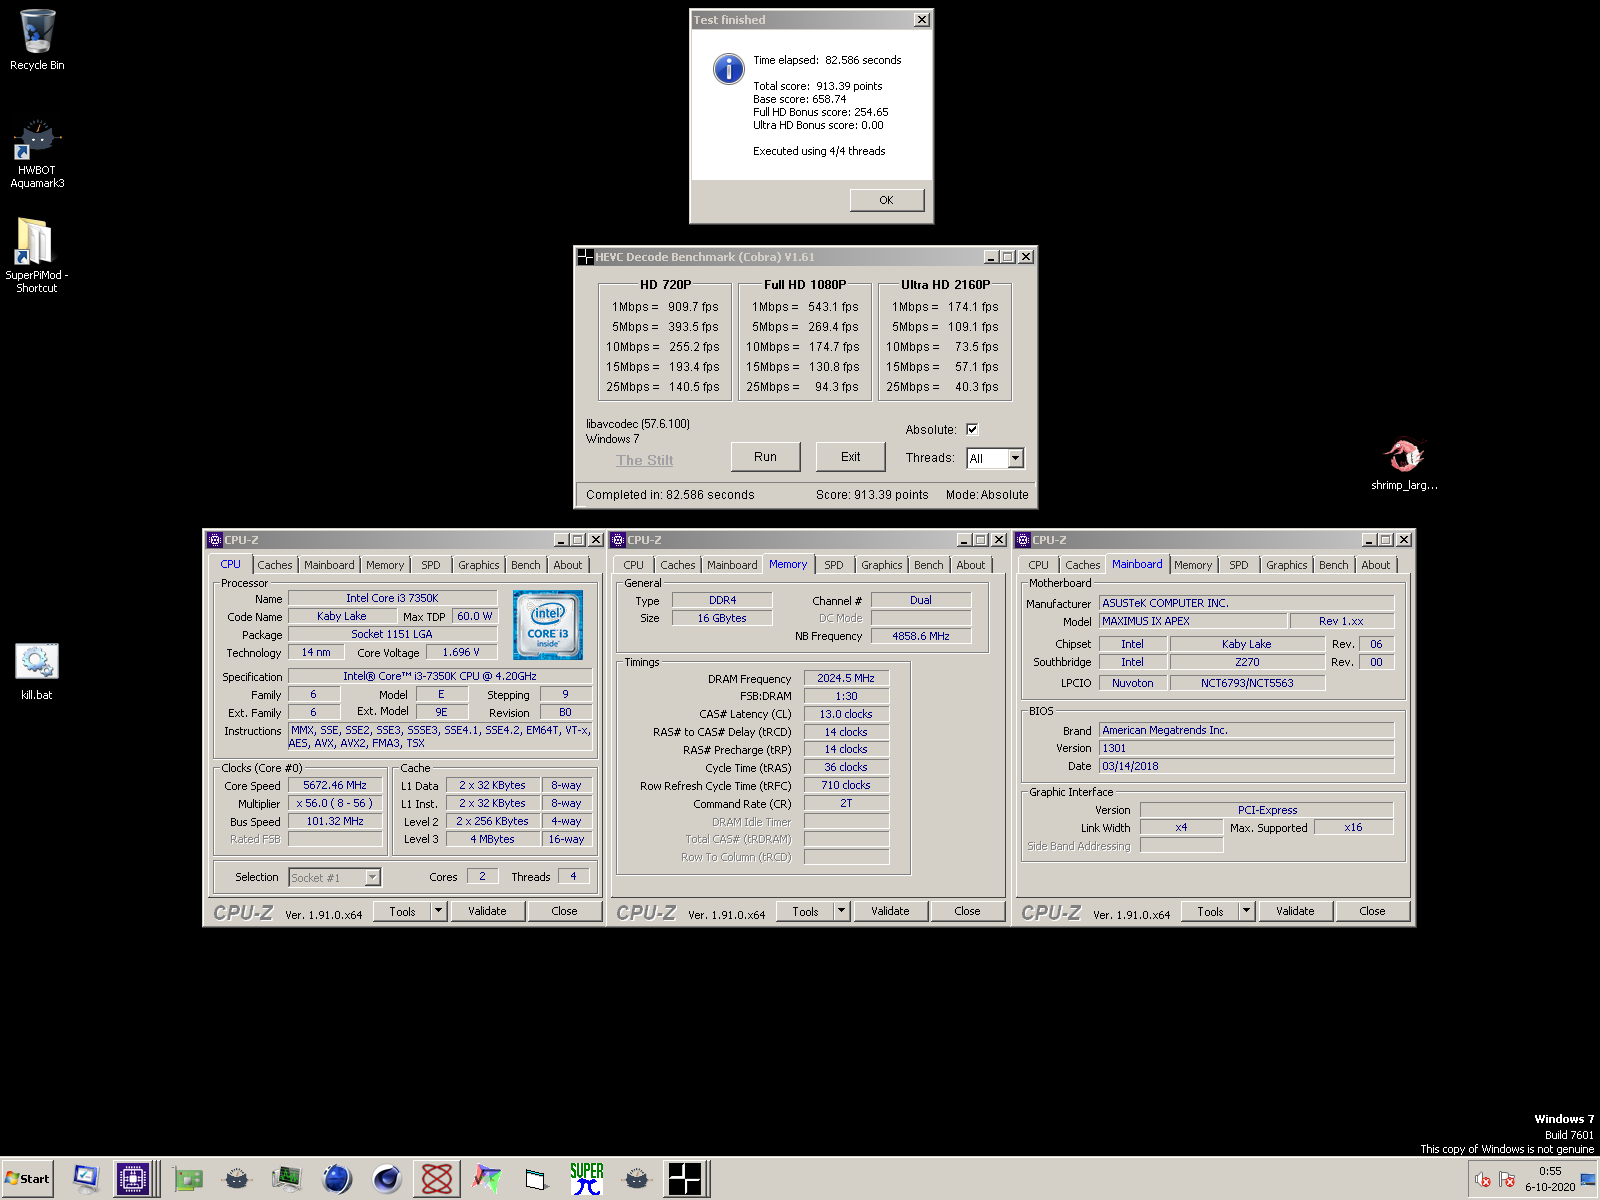Click the CAS# Latency value 13.0 clocks

tap(846, 714)
